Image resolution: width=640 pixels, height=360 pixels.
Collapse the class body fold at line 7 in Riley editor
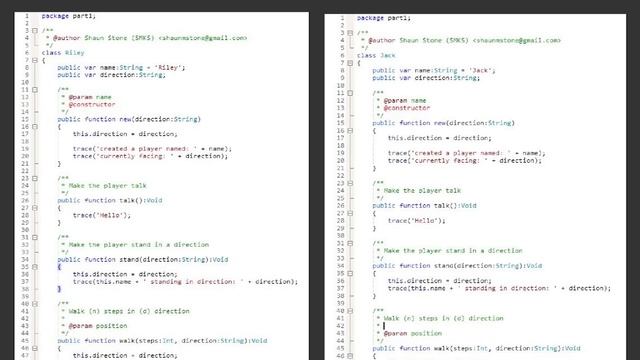[35, 60]
